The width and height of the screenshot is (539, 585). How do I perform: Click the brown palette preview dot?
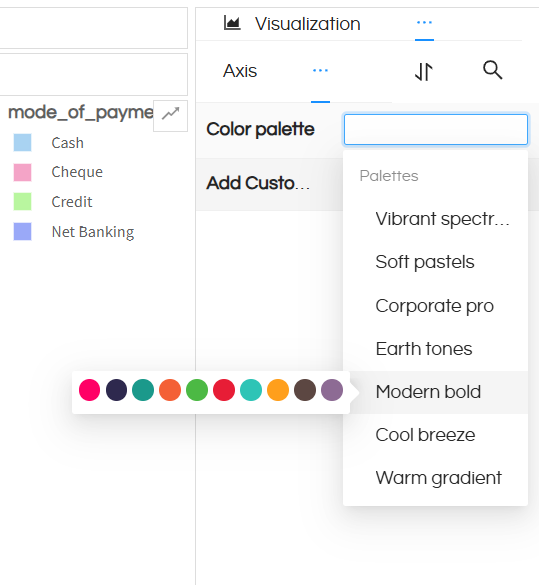pos(305,390)
